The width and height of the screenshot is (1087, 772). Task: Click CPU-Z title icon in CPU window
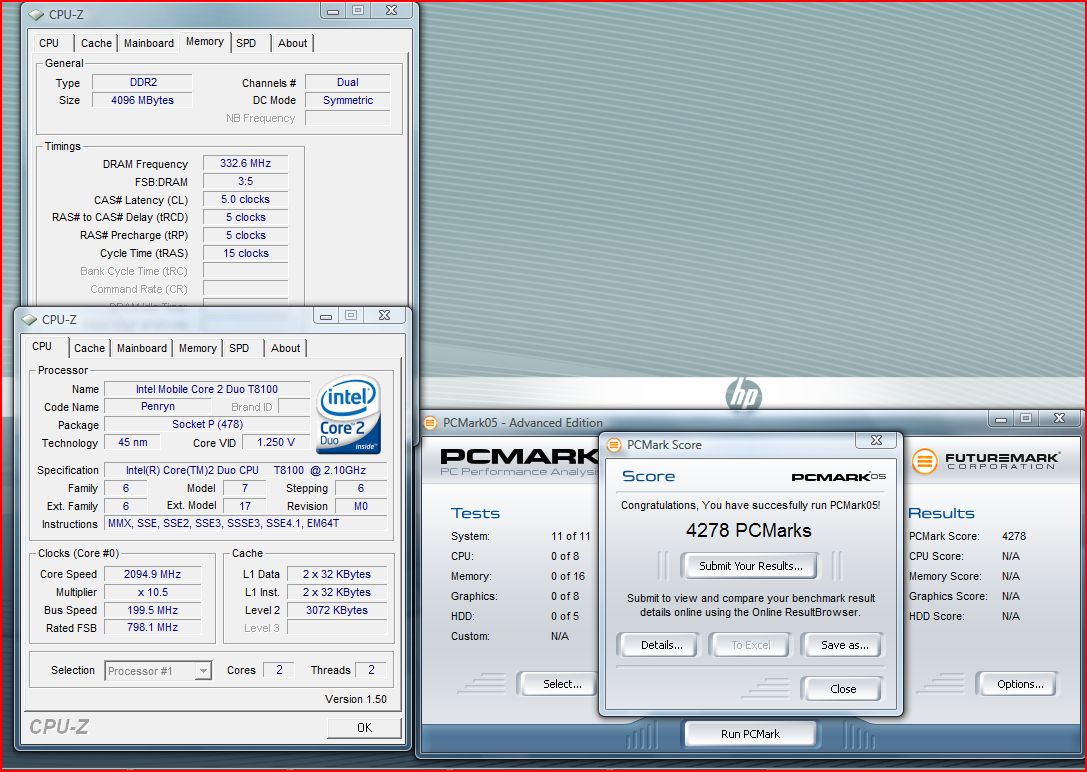(x=29, y=319)
